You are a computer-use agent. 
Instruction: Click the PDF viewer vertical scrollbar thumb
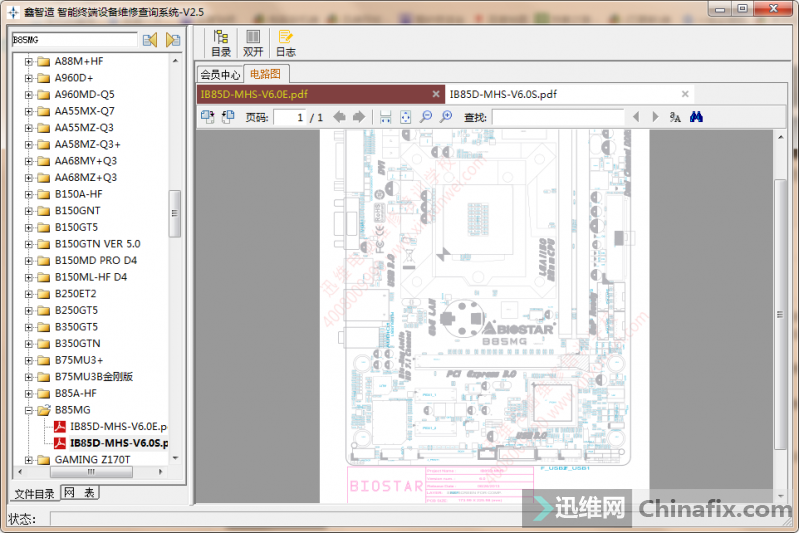click(780, 314)
